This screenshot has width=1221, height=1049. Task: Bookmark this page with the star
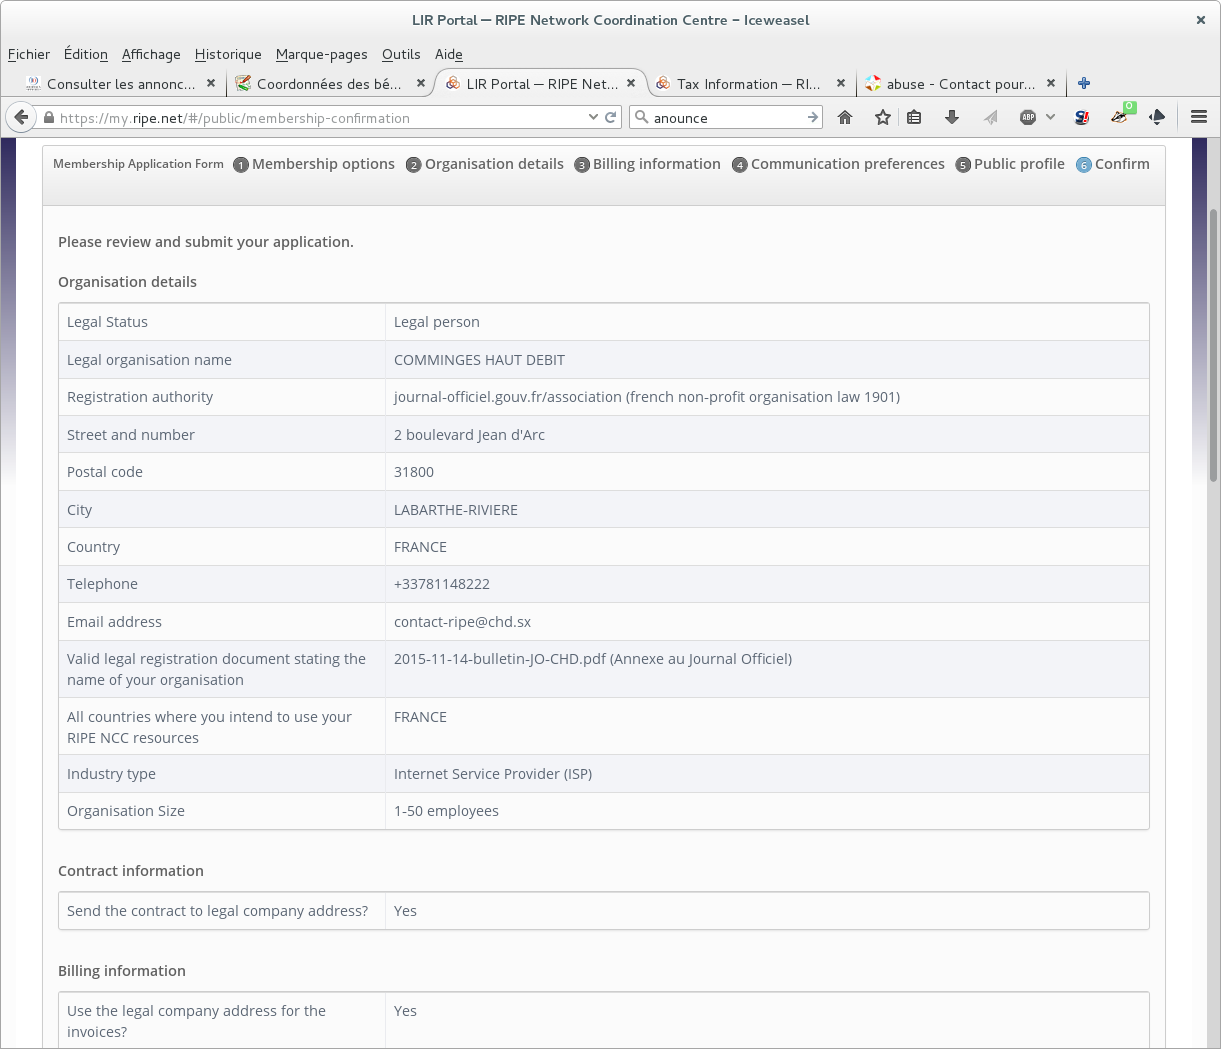point(882,118)
